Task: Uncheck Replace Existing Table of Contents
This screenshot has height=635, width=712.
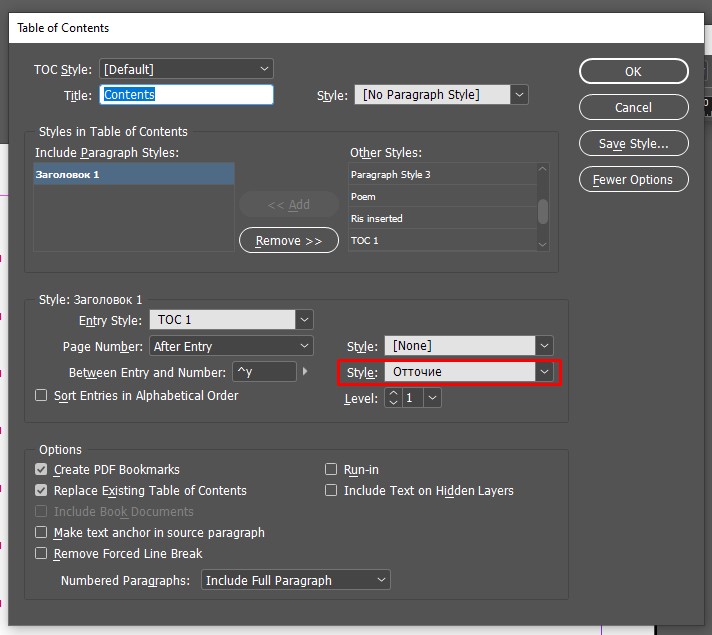Action: 41,490
